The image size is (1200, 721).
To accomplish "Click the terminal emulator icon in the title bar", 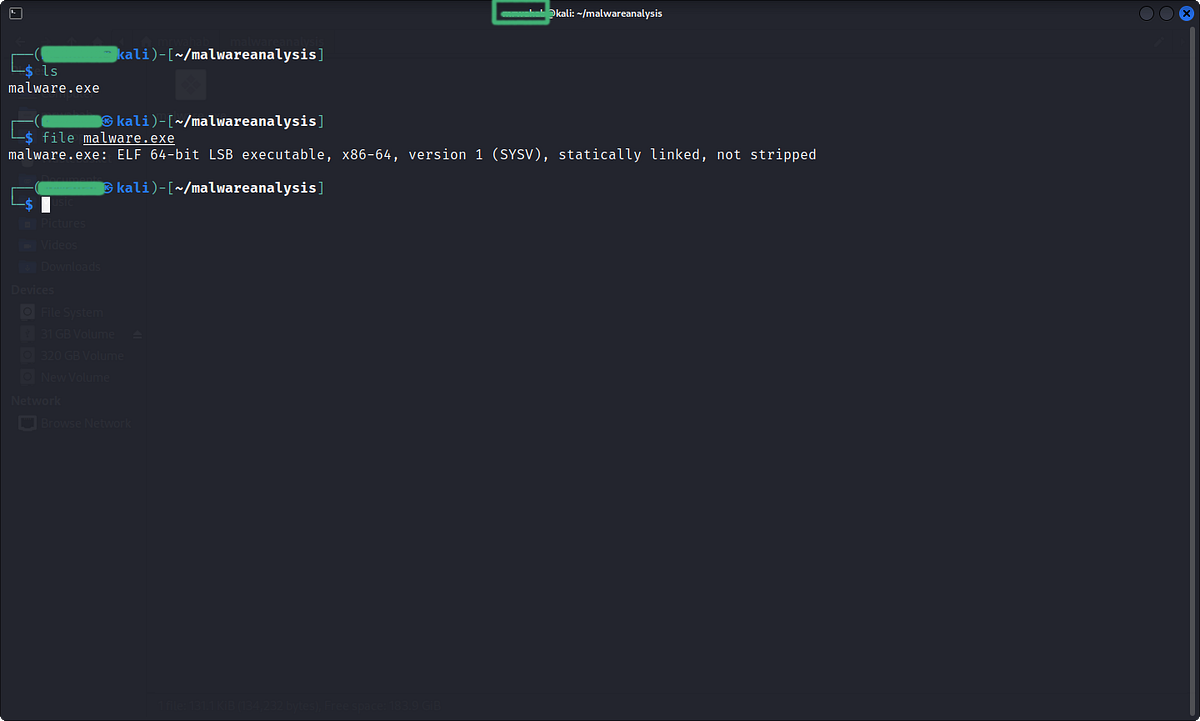I will [x=15, y=13].
